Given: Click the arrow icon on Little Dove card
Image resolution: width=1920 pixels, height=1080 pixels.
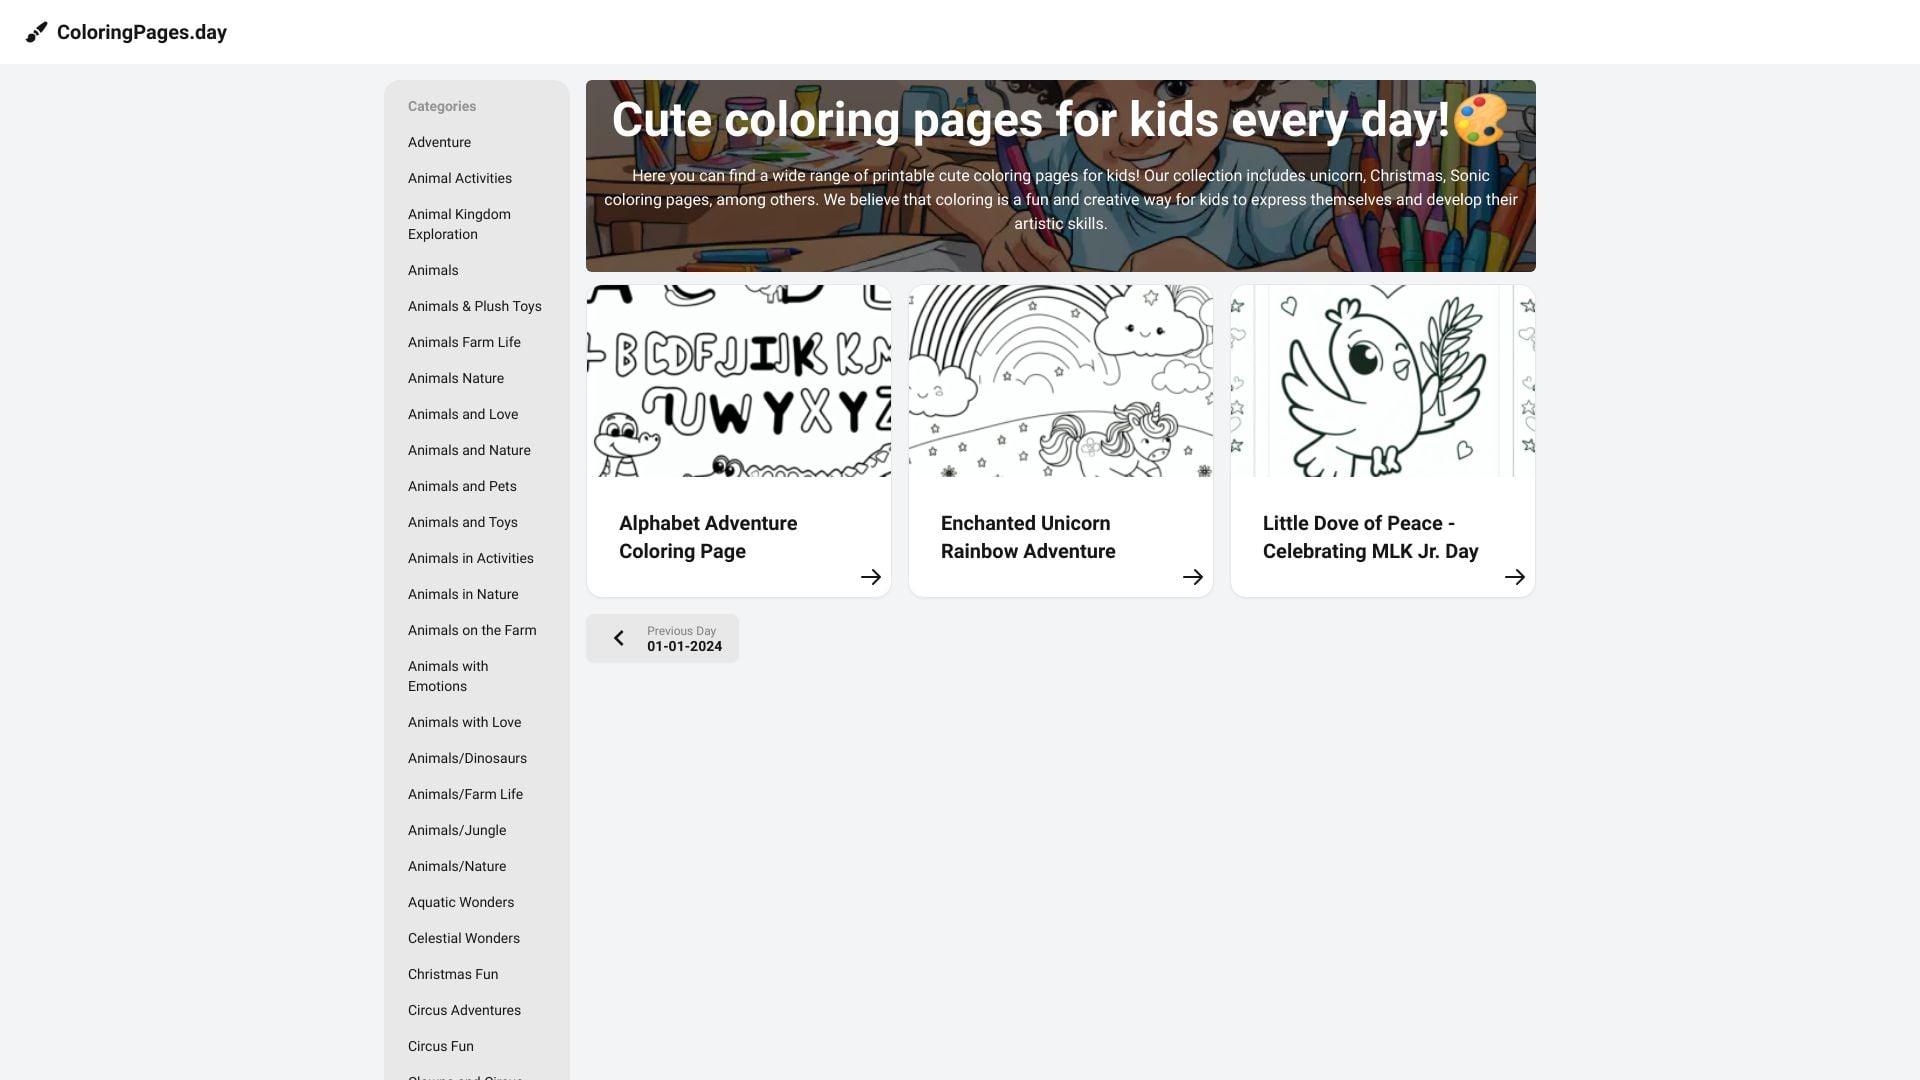Looking at the screenshot, I should [x=1514, y=576].
